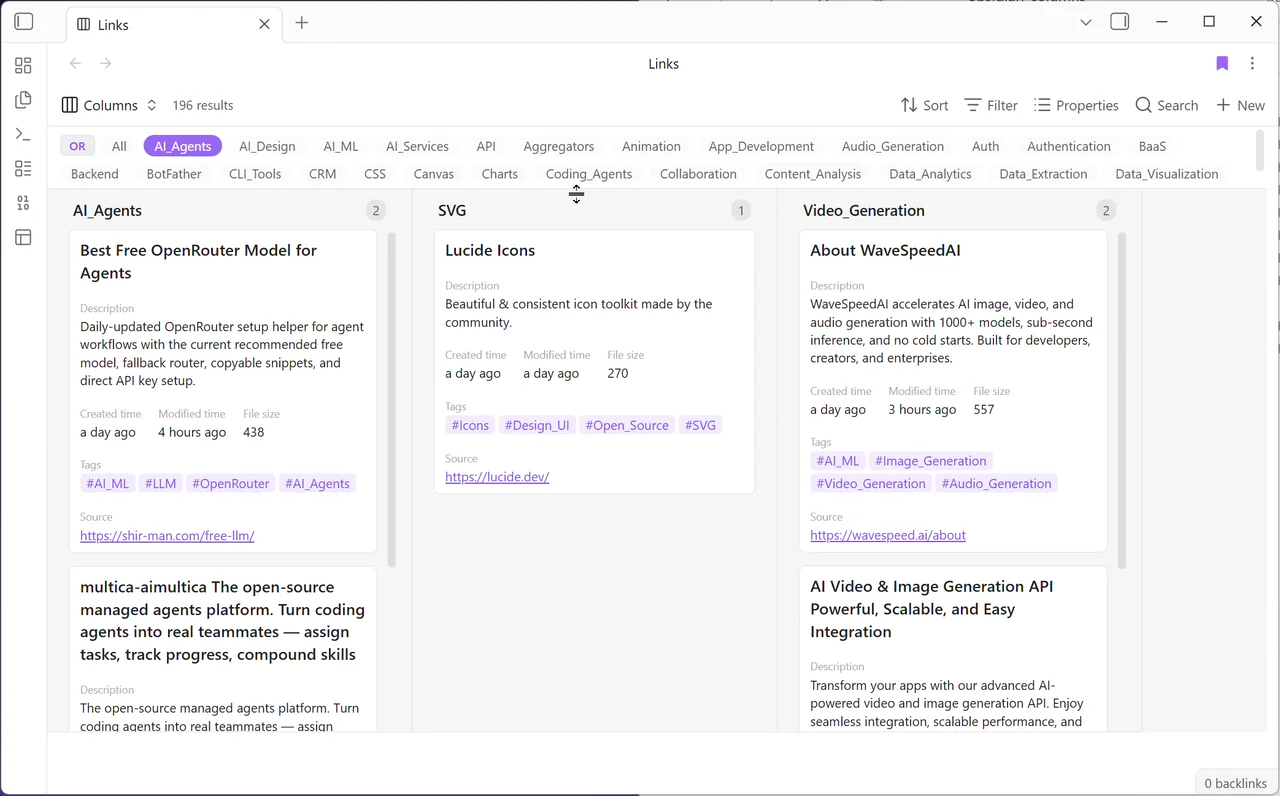
Task: Select the Authentication filter chip
Action: pyautogui.click(x=1069, y=146)
